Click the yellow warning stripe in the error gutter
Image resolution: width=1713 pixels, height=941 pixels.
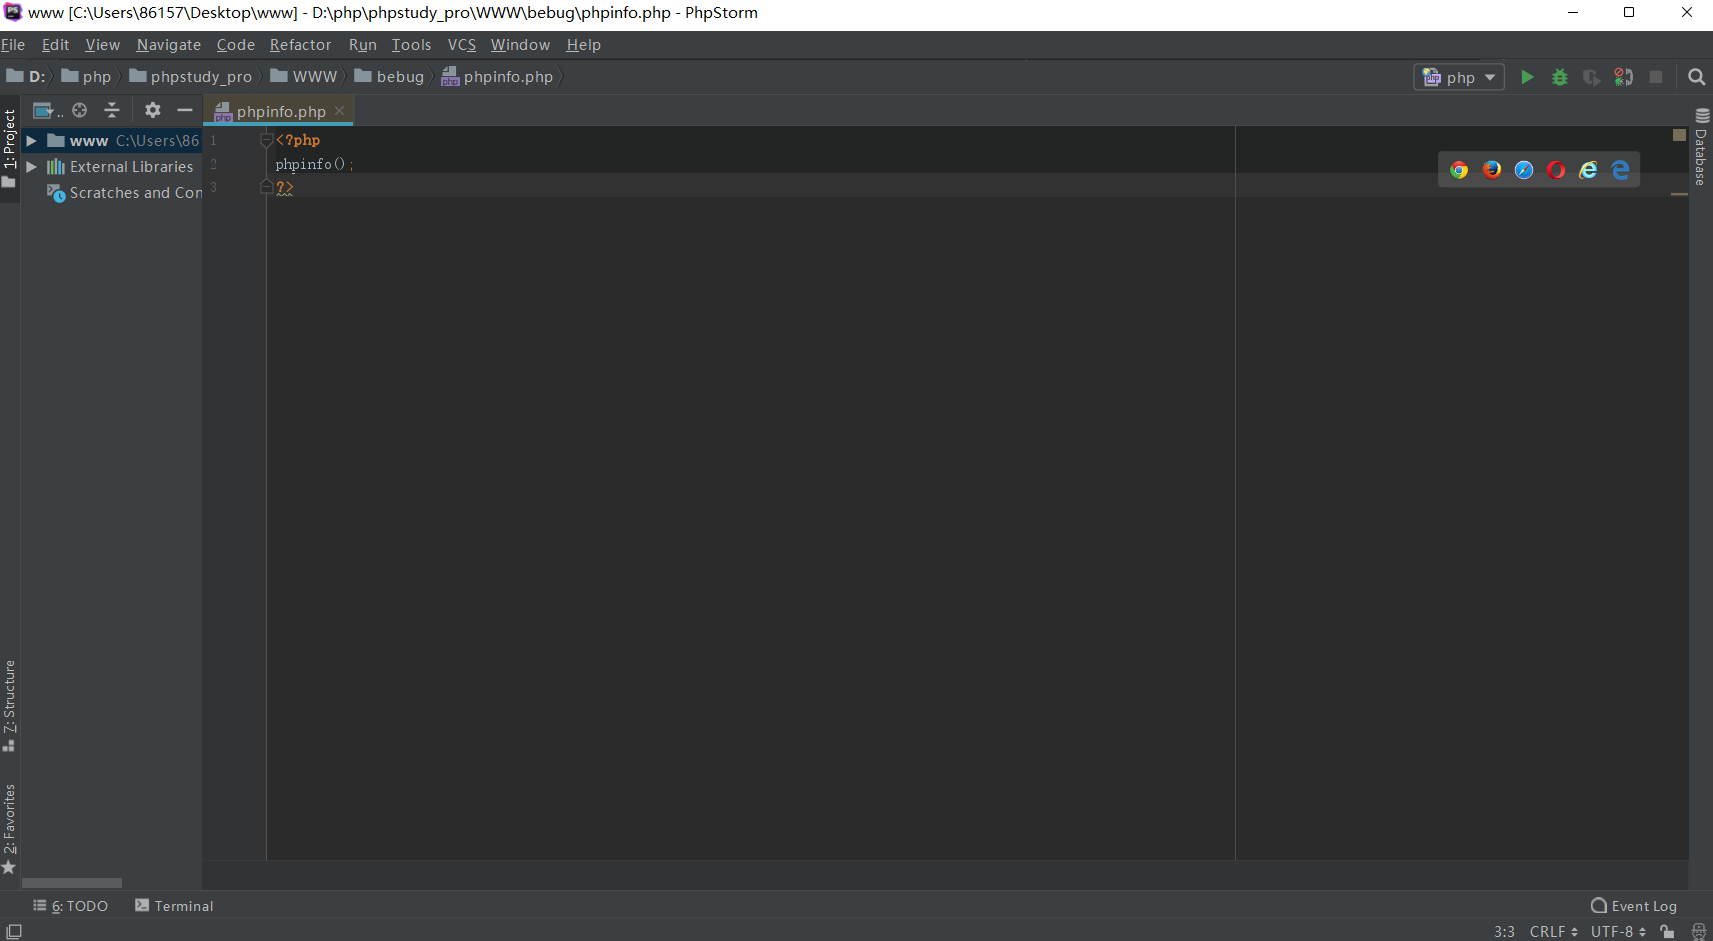(x=1679, y=194)
